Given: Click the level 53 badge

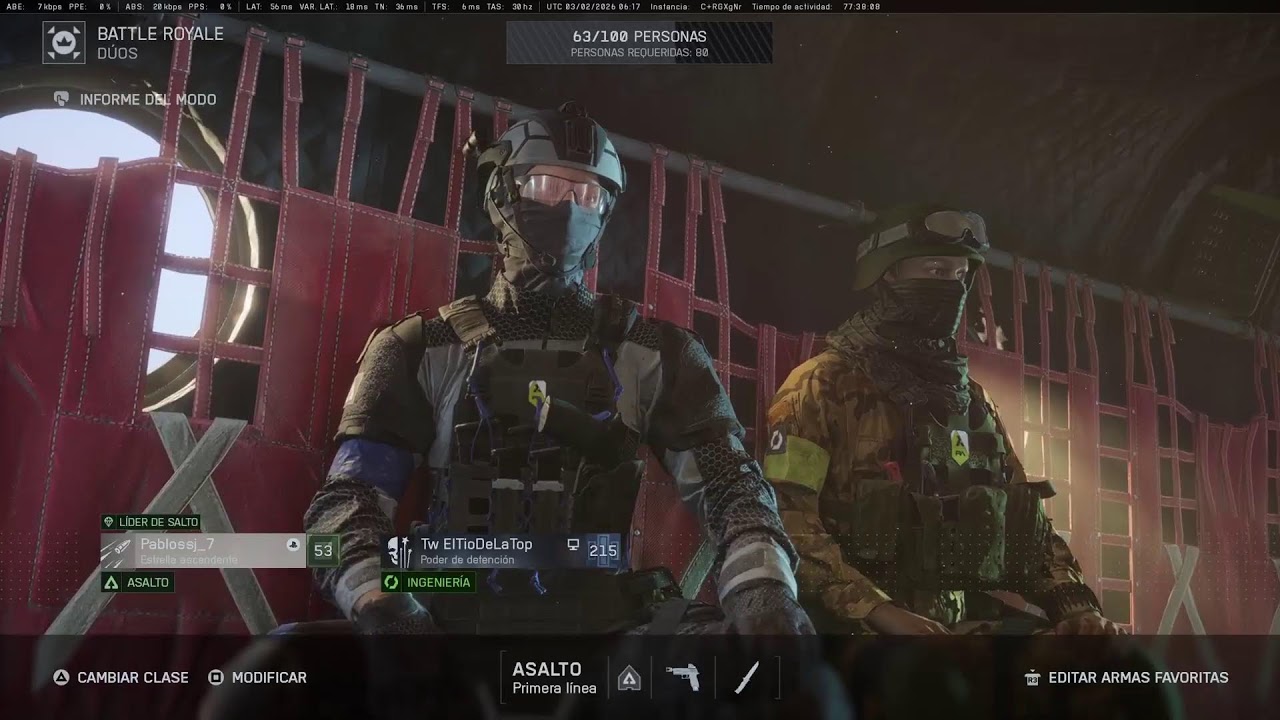Looking at the screenshot, I should click(323, 550).
